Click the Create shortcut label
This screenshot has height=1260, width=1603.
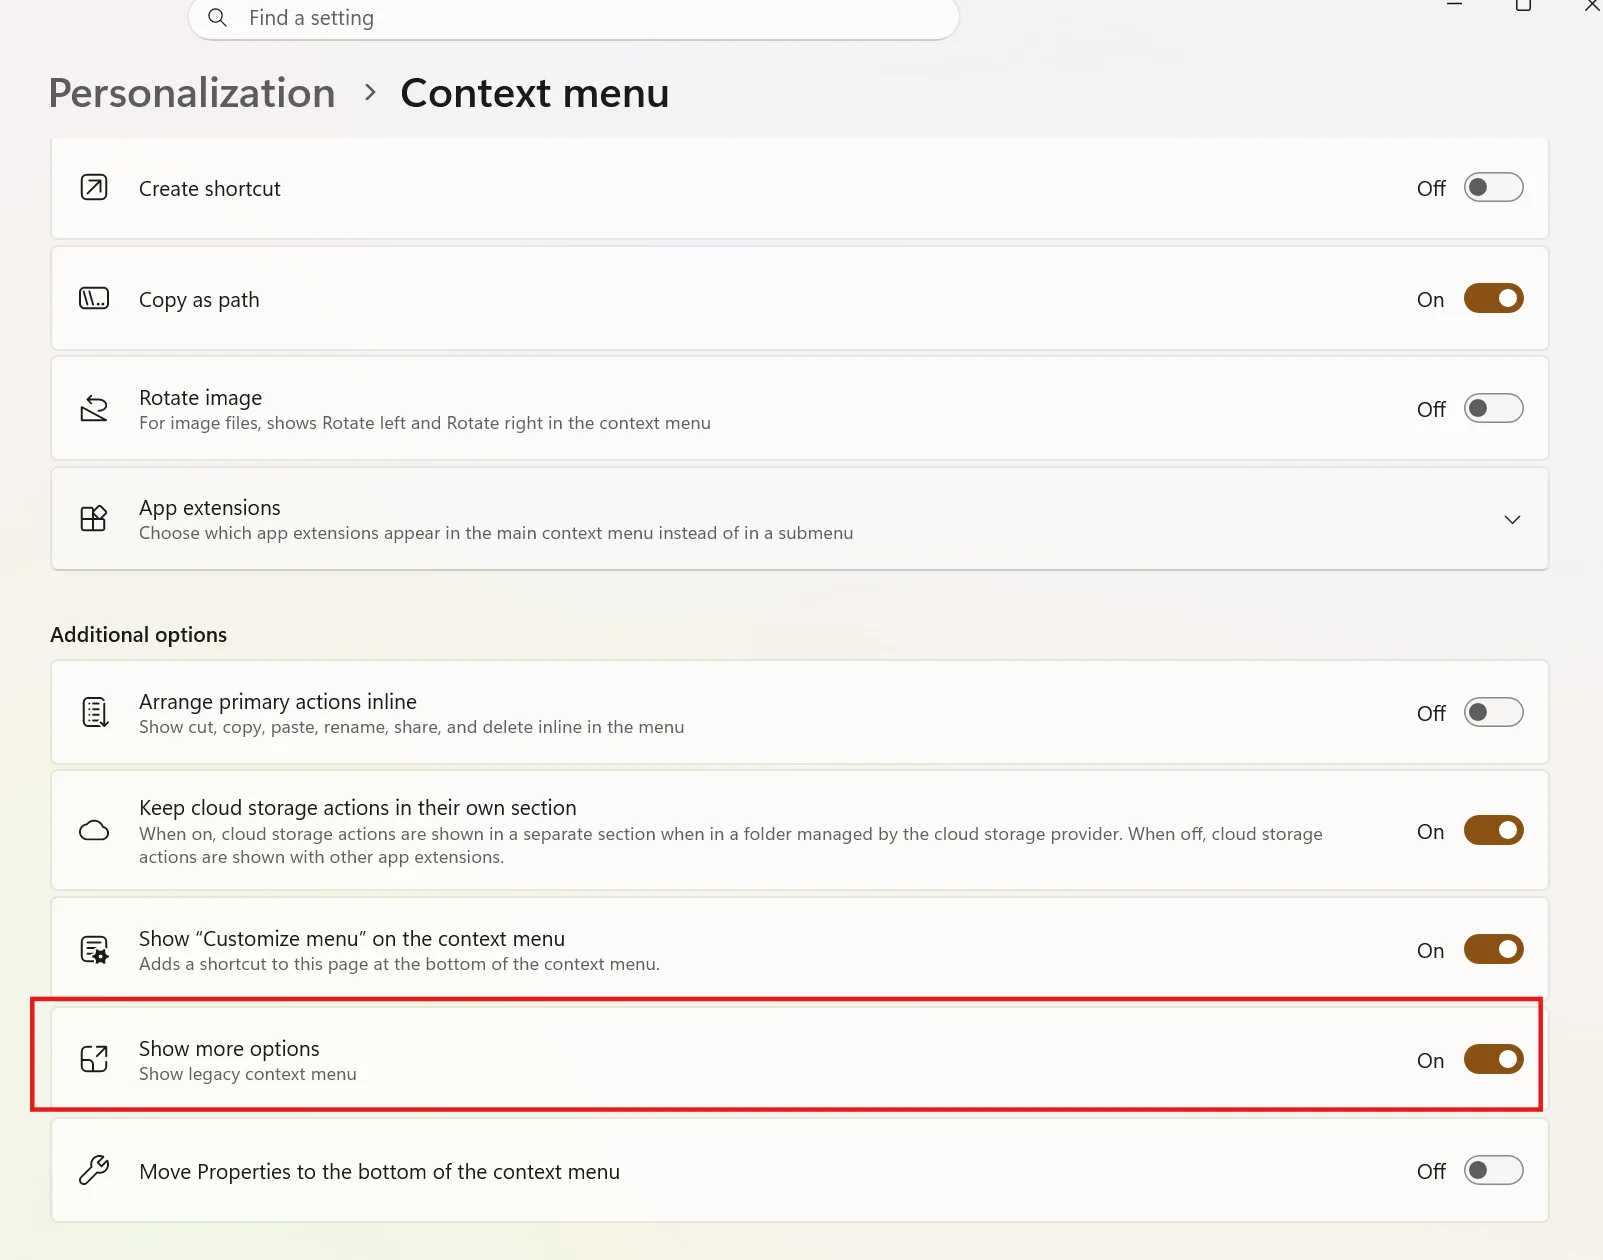(x=210, y=189)
